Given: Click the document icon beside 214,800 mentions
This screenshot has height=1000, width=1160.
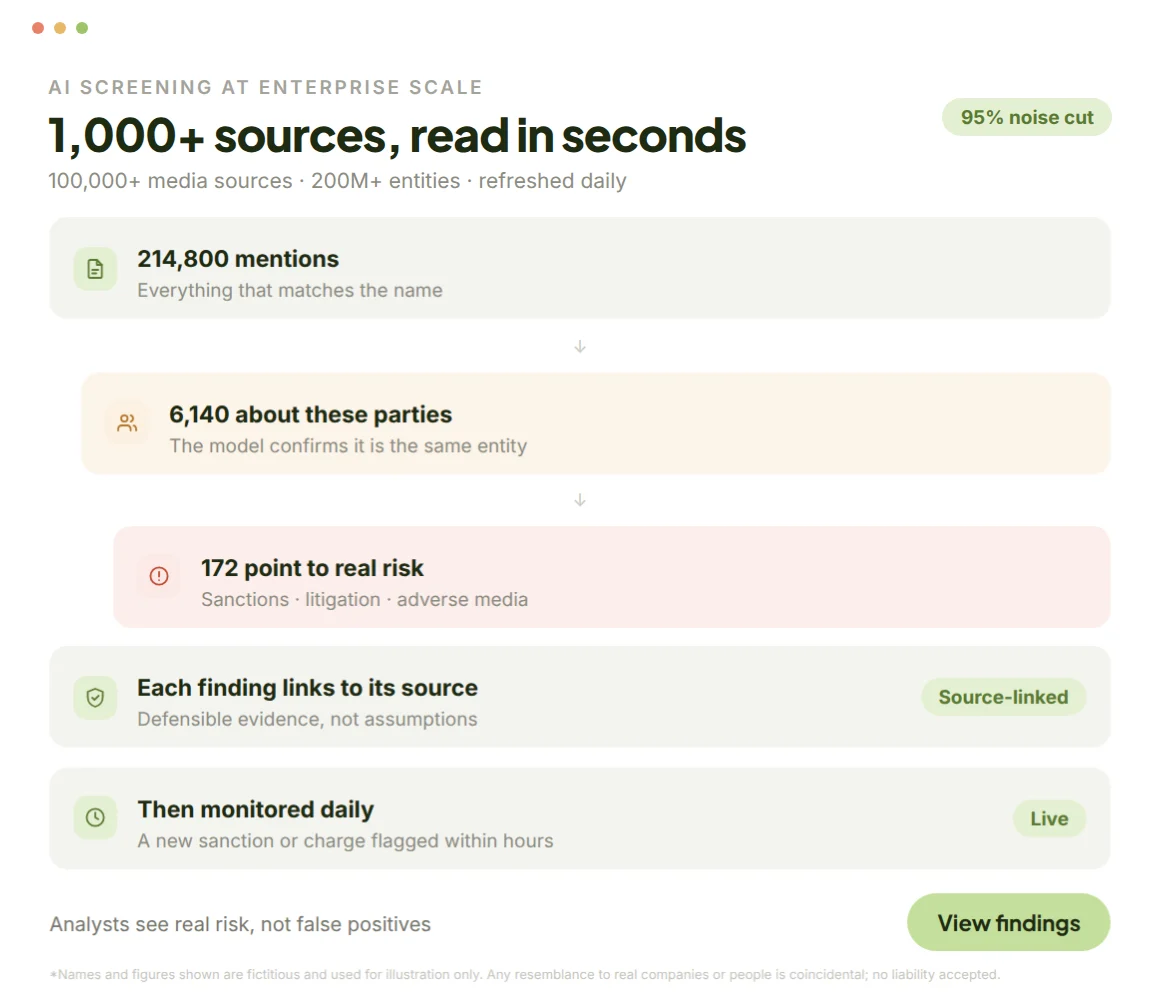Looking at the screenshot, I should coord(95,268).
